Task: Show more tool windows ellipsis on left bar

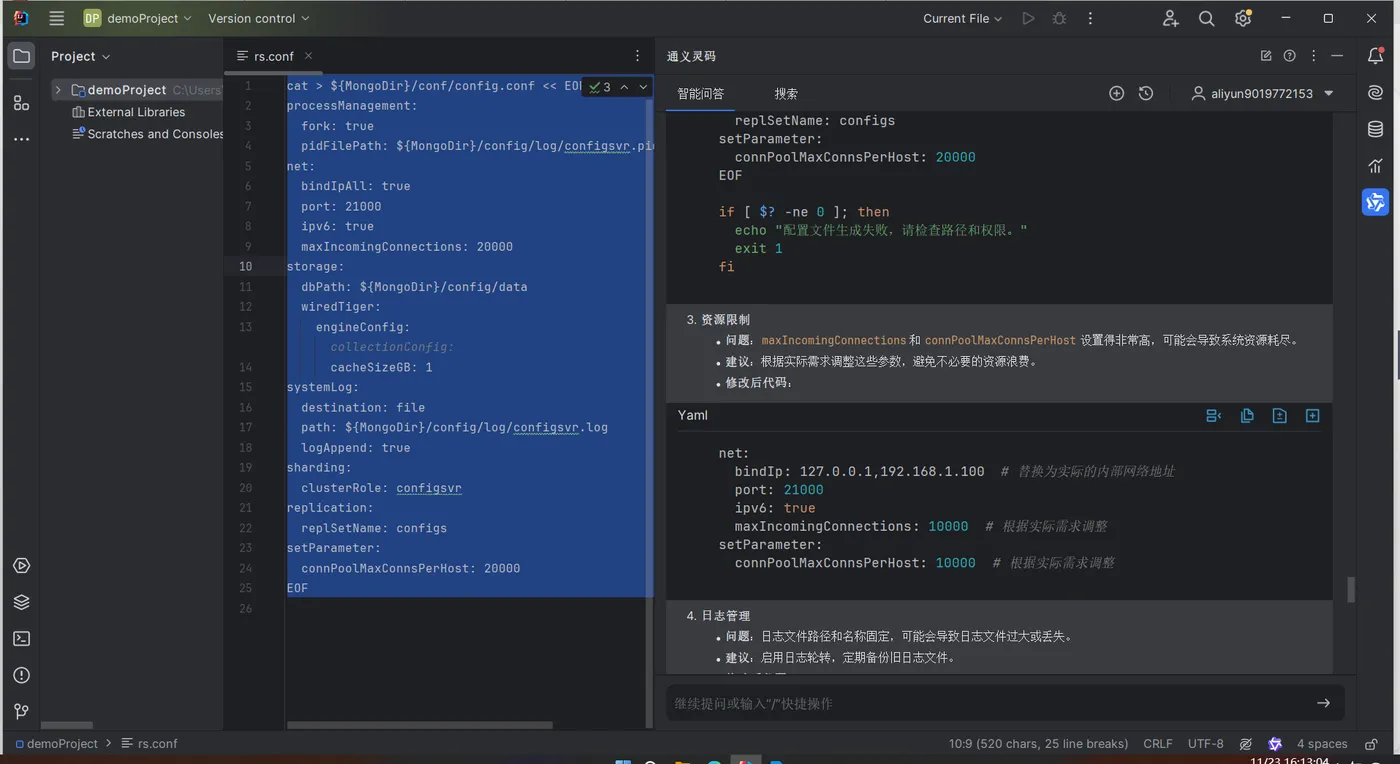Action: click(21, 139)
